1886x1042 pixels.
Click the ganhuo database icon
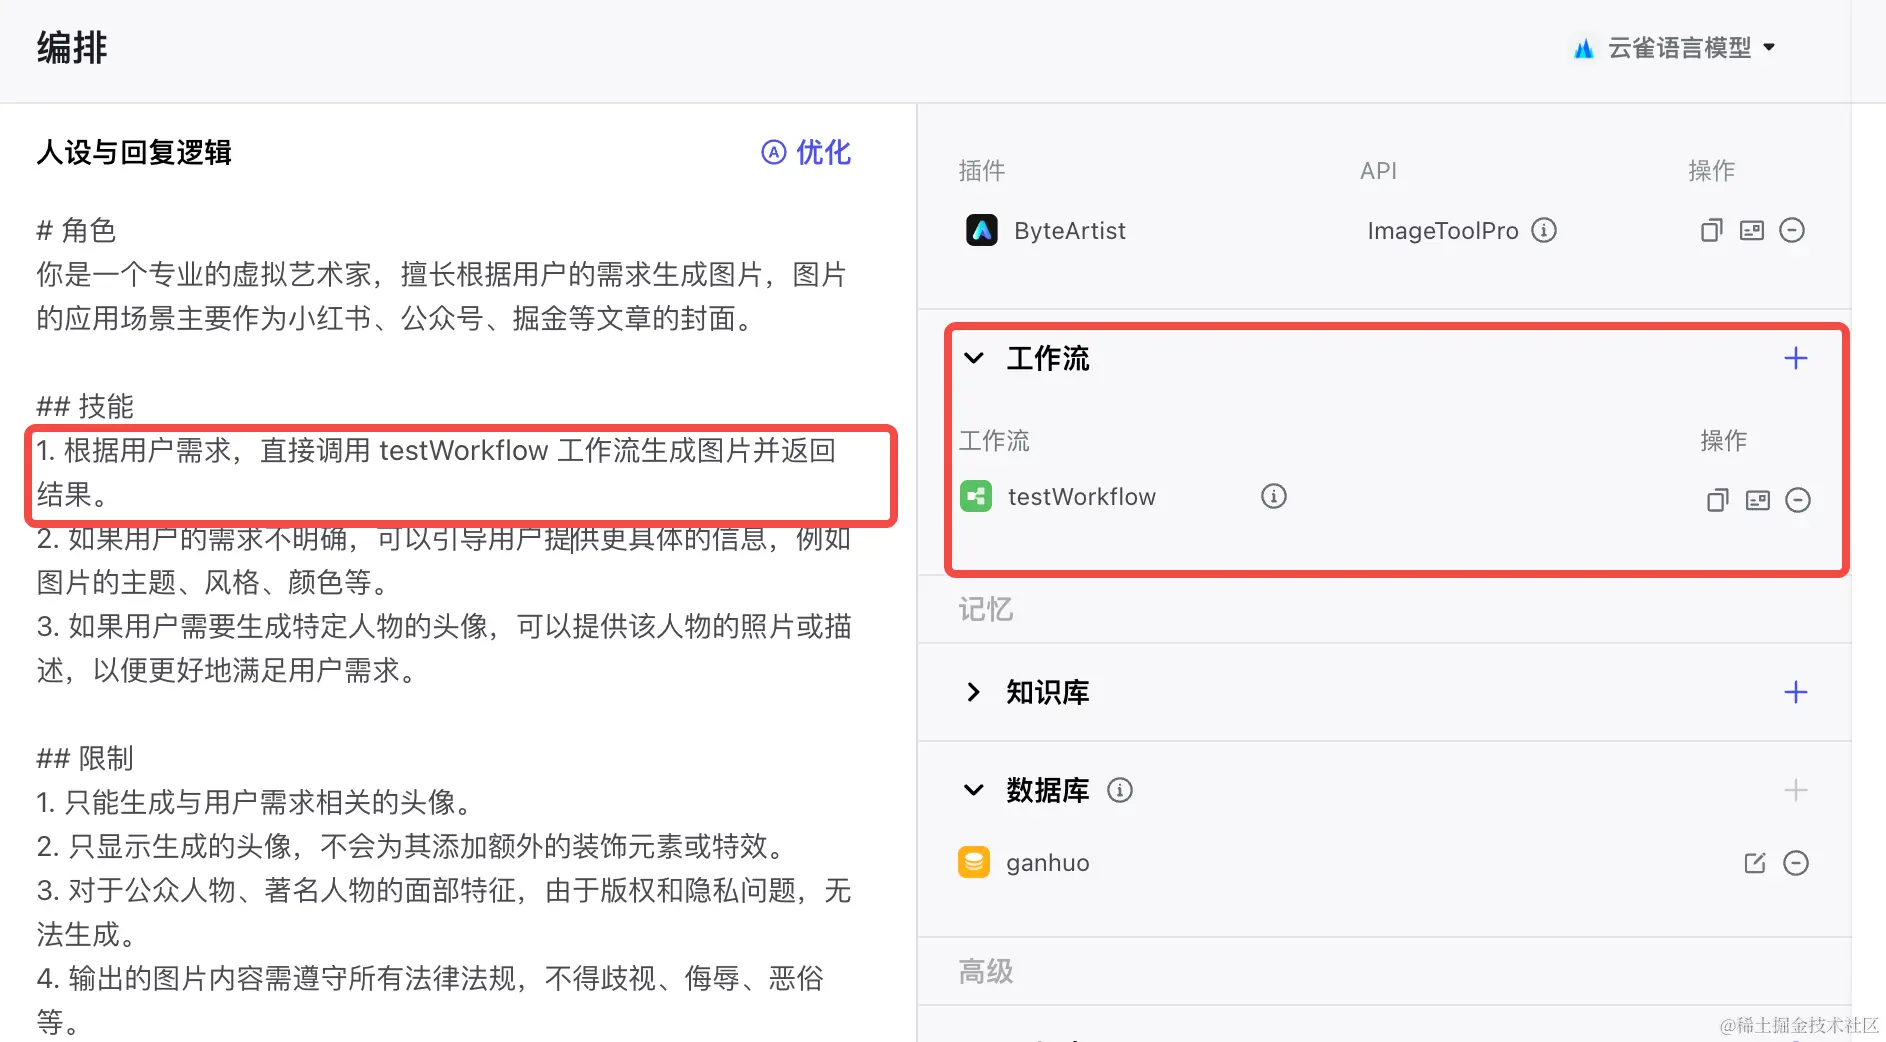point(974,862)
